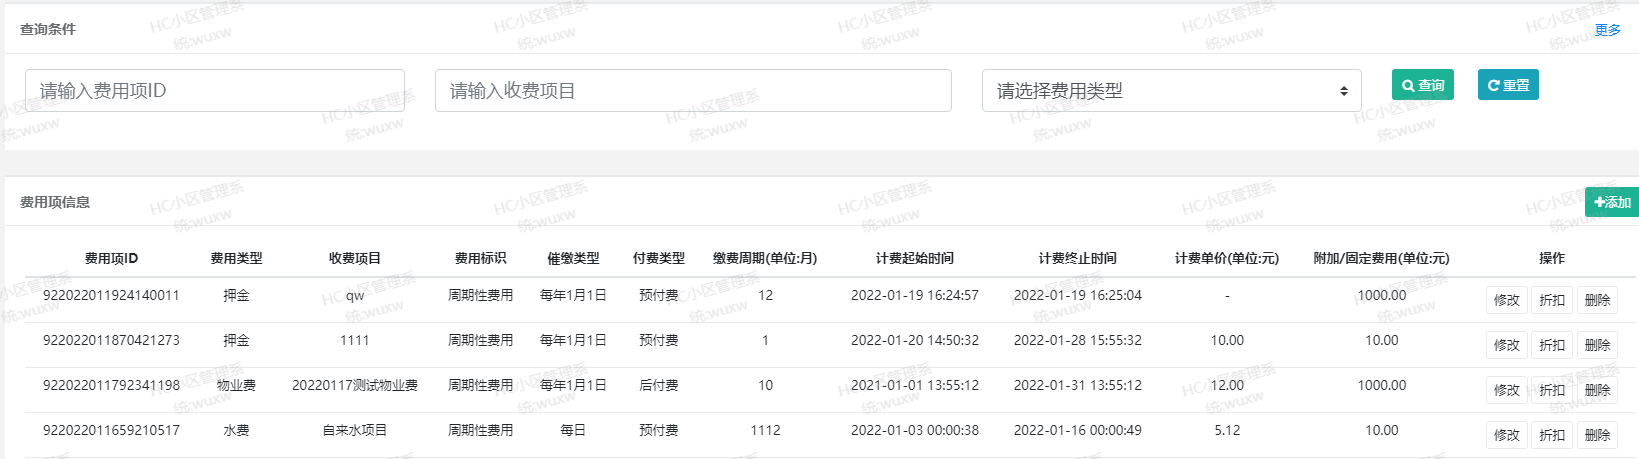Image resolution: width=1639 pixels, height=459 pixels.
Task: Click unit price 5.12 cell
Action: [1227, 430]
